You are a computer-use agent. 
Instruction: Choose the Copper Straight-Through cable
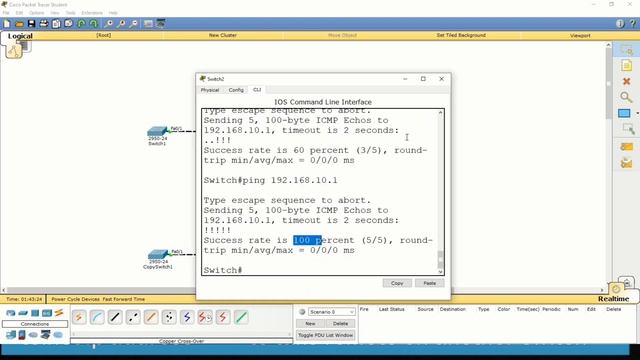click(115, 317)
